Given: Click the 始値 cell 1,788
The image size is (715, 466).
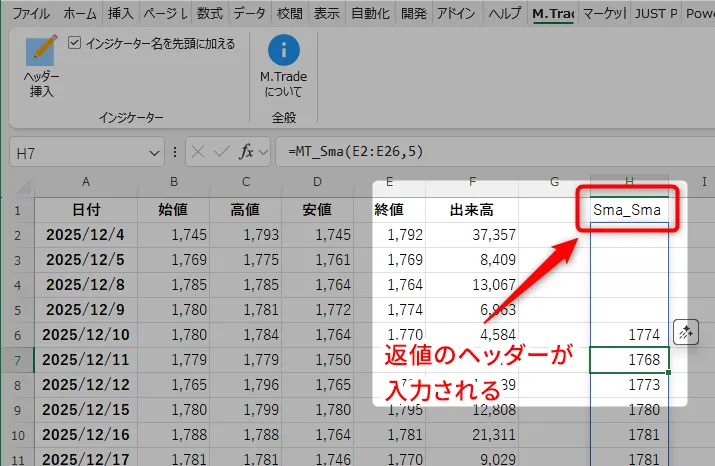Looking at the screenshot, I should point(174,435).
